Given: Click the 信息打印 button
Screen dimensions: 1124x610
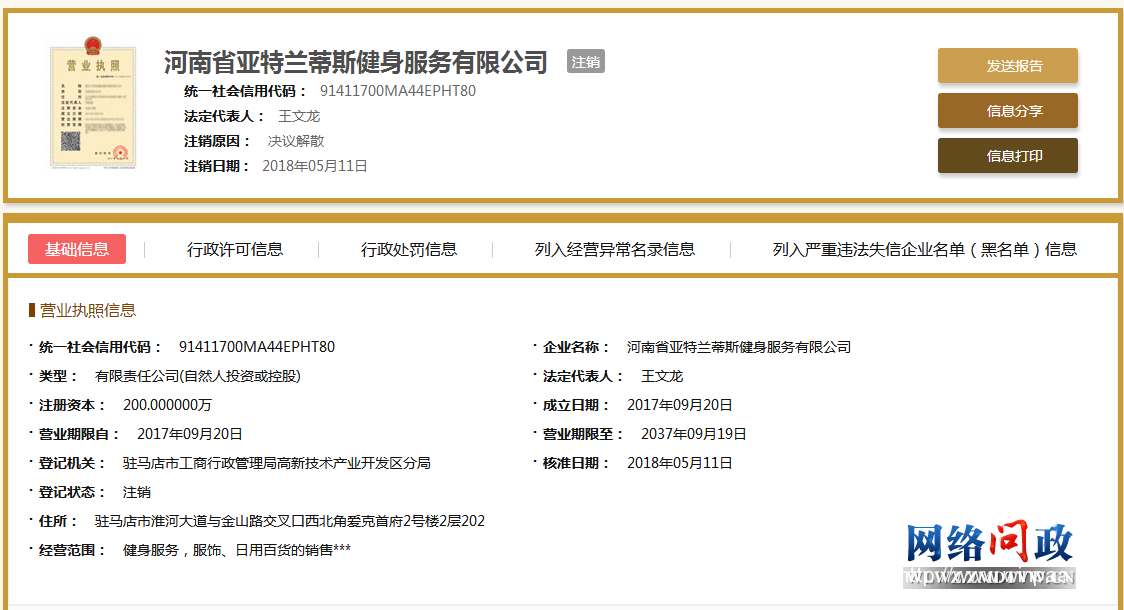Looking at the screenshot, I should tap(1007, 156).
